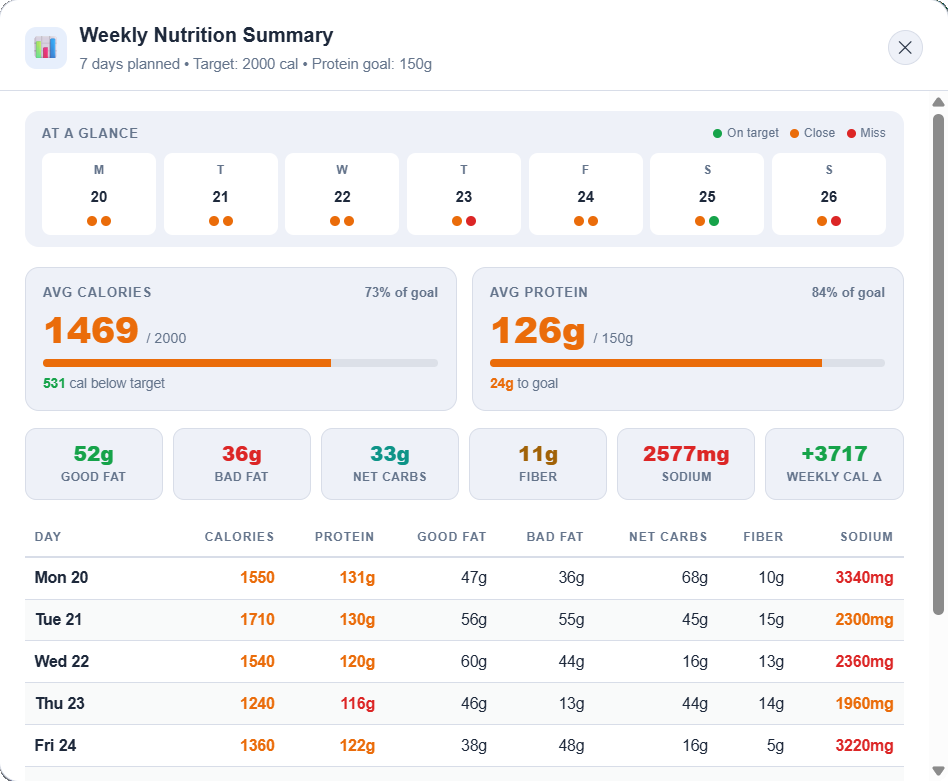The image size is (948, 781).
Task: Select Thursday 23 day card
Action: (464, 194)
